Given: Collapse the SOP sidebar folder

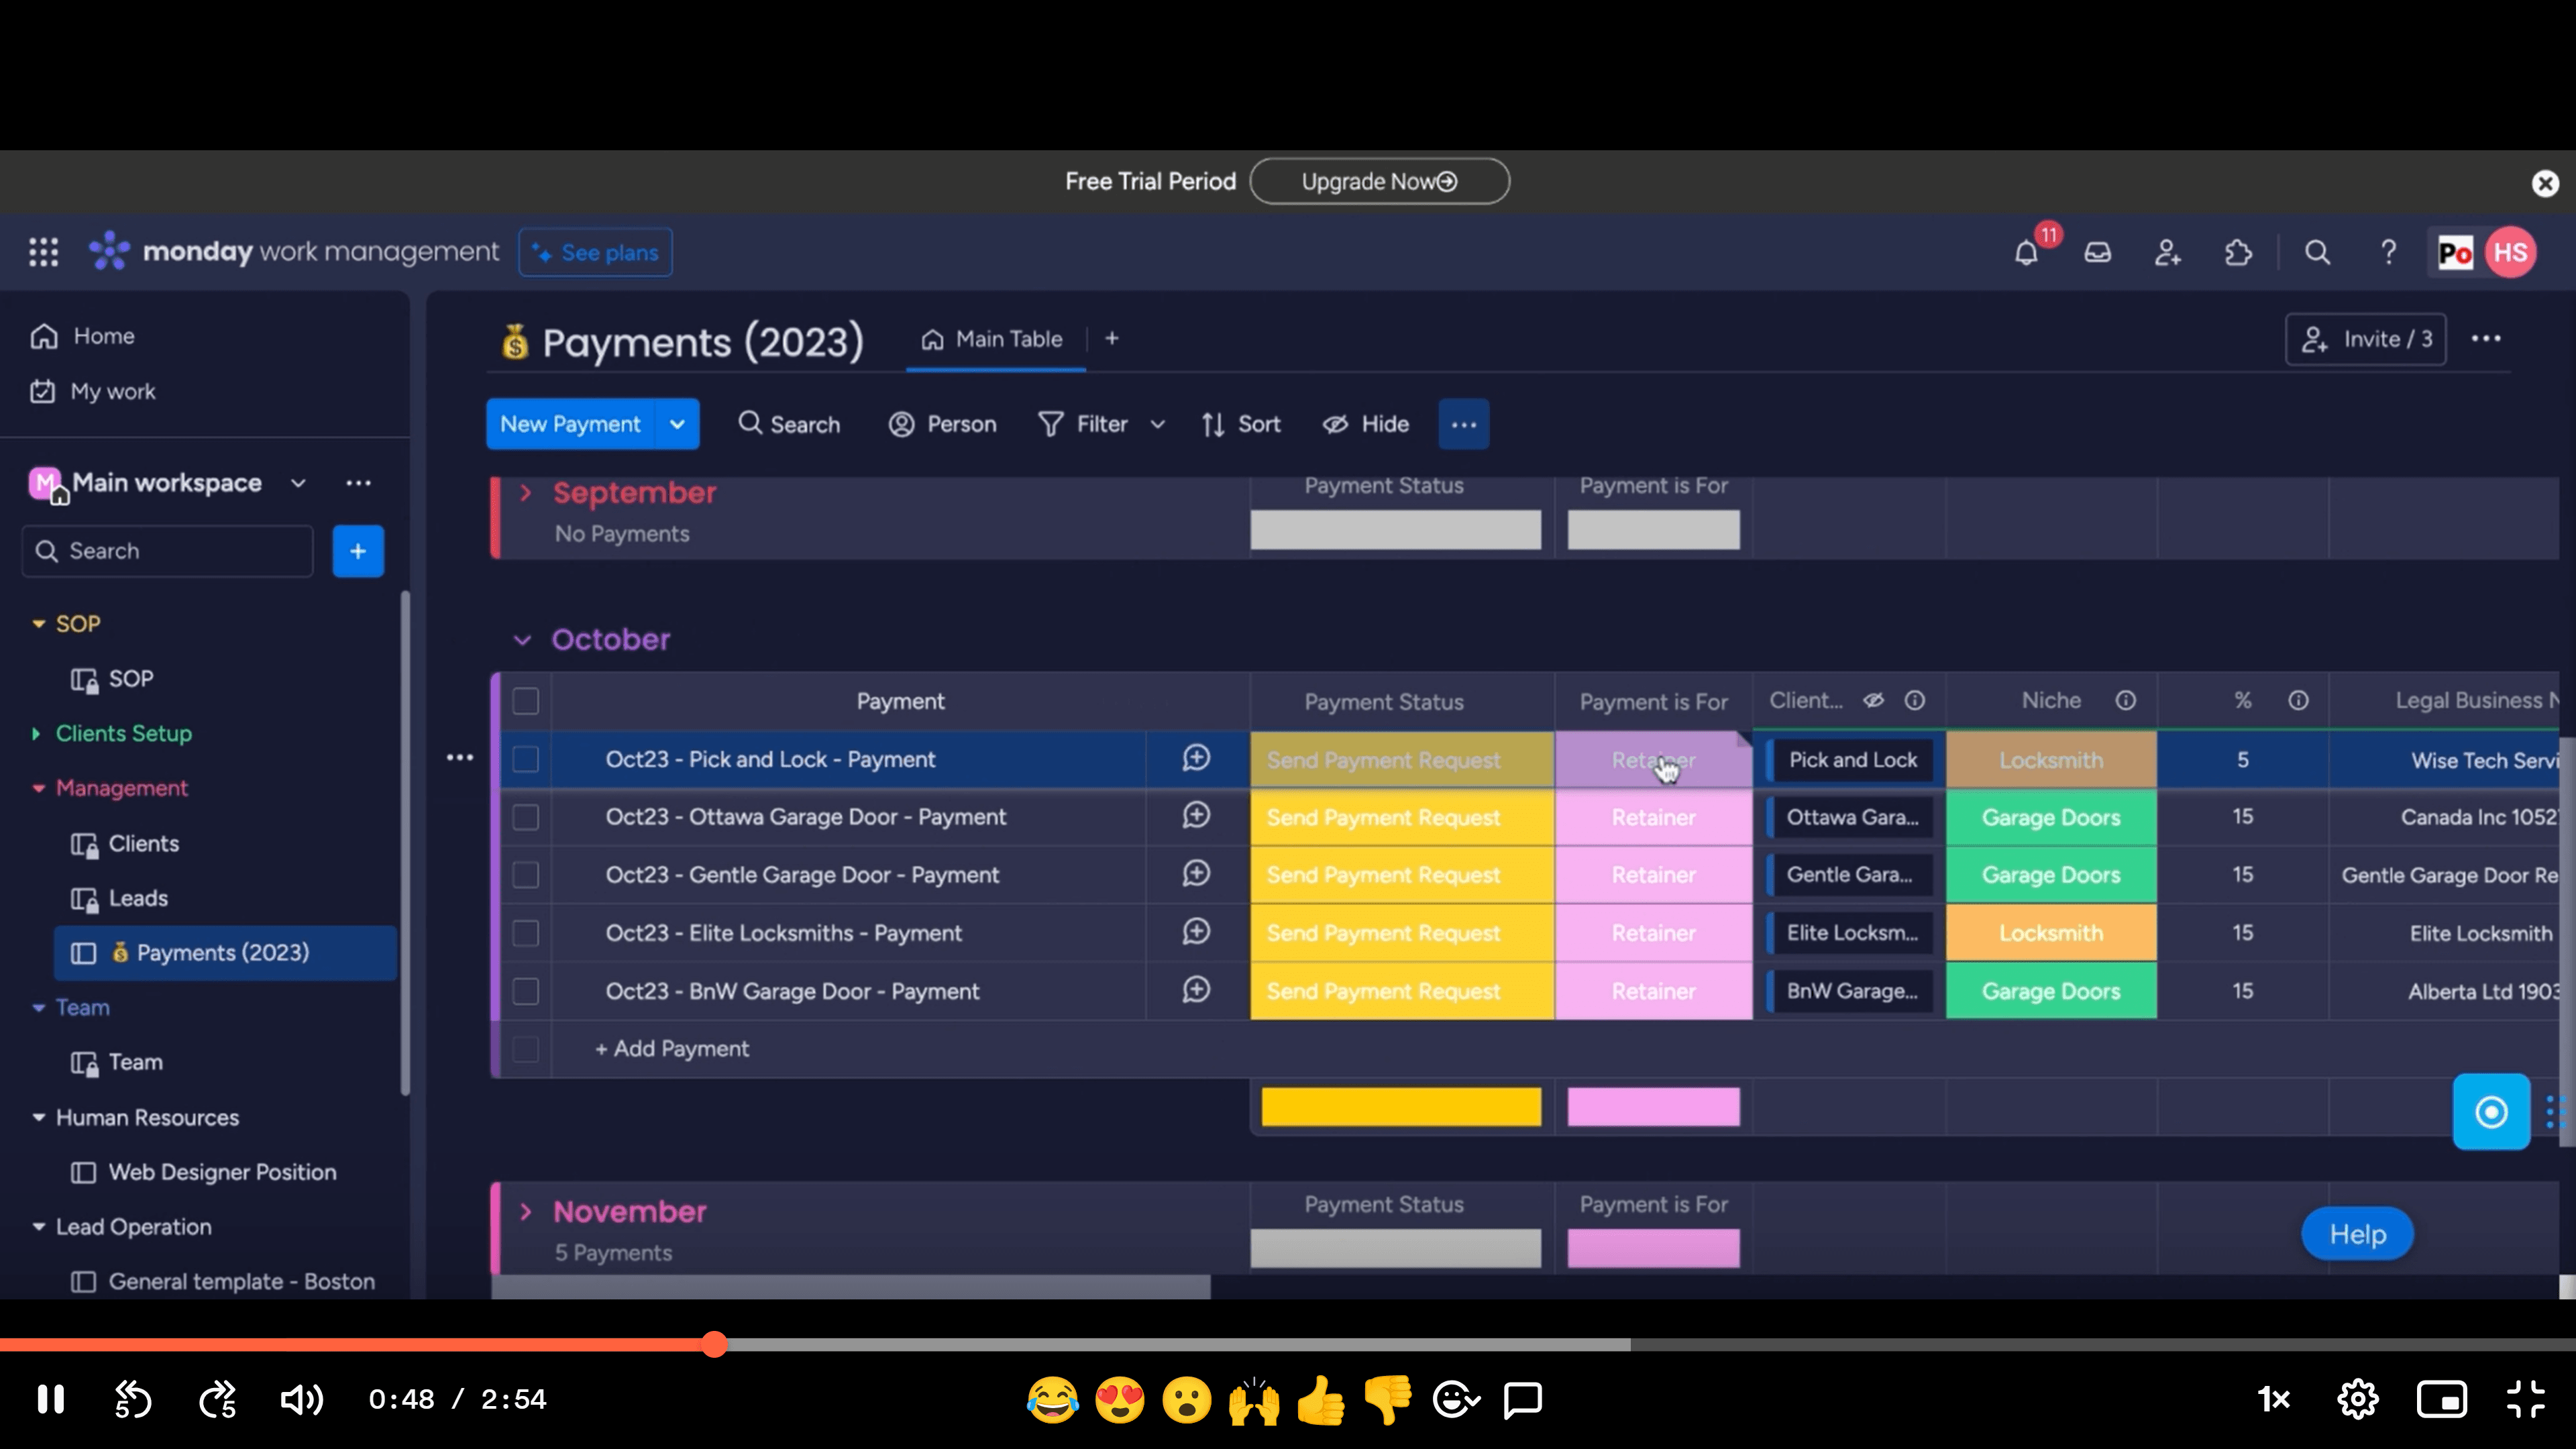Looking at the screenshot, I should [39, 623].
